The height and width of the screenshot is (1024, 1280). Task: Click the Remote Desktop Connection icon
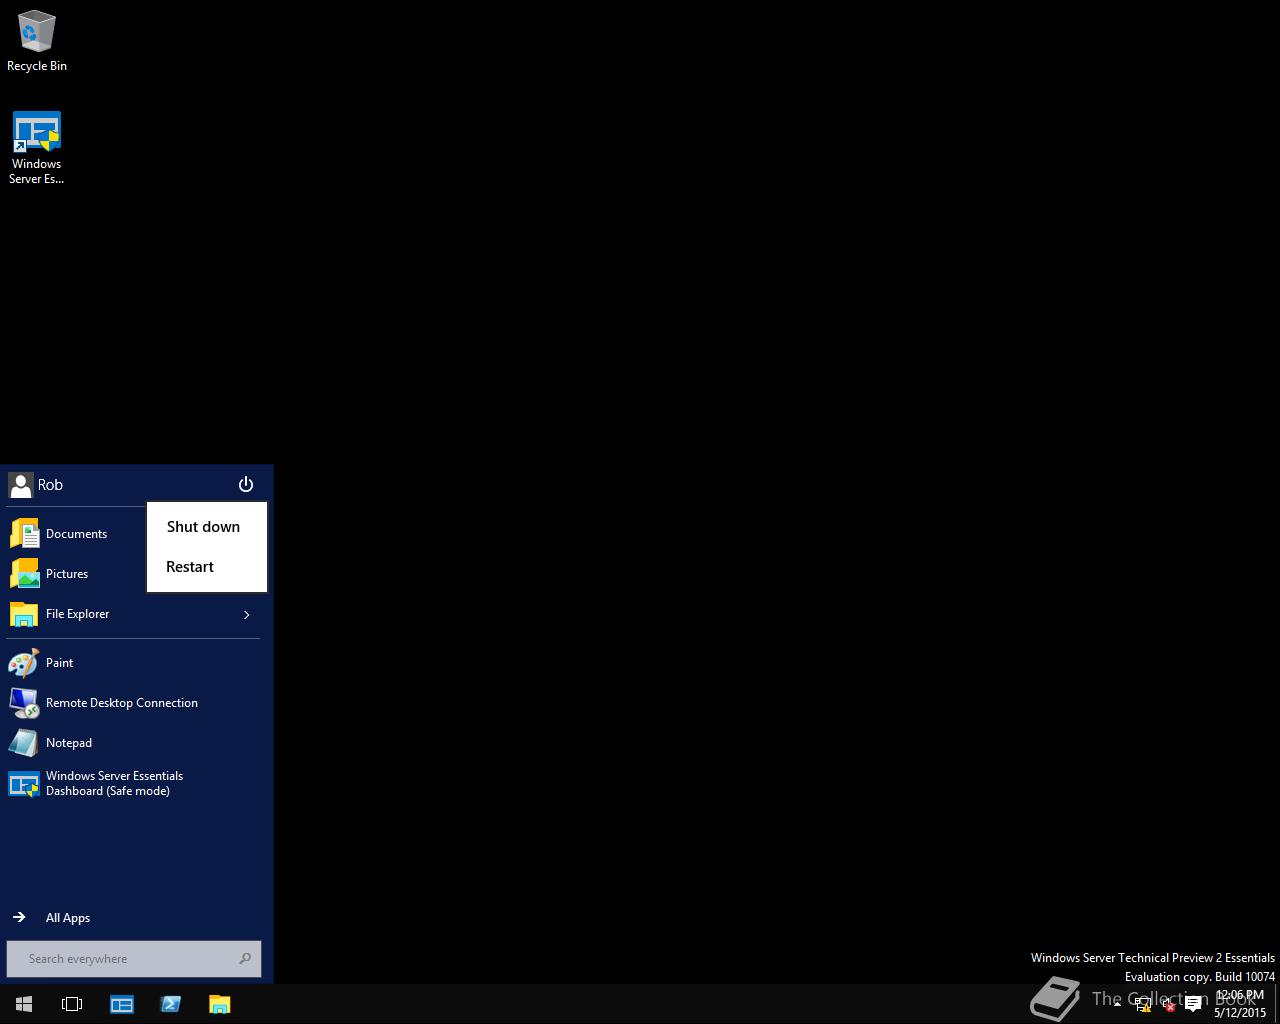click(24, 703)
